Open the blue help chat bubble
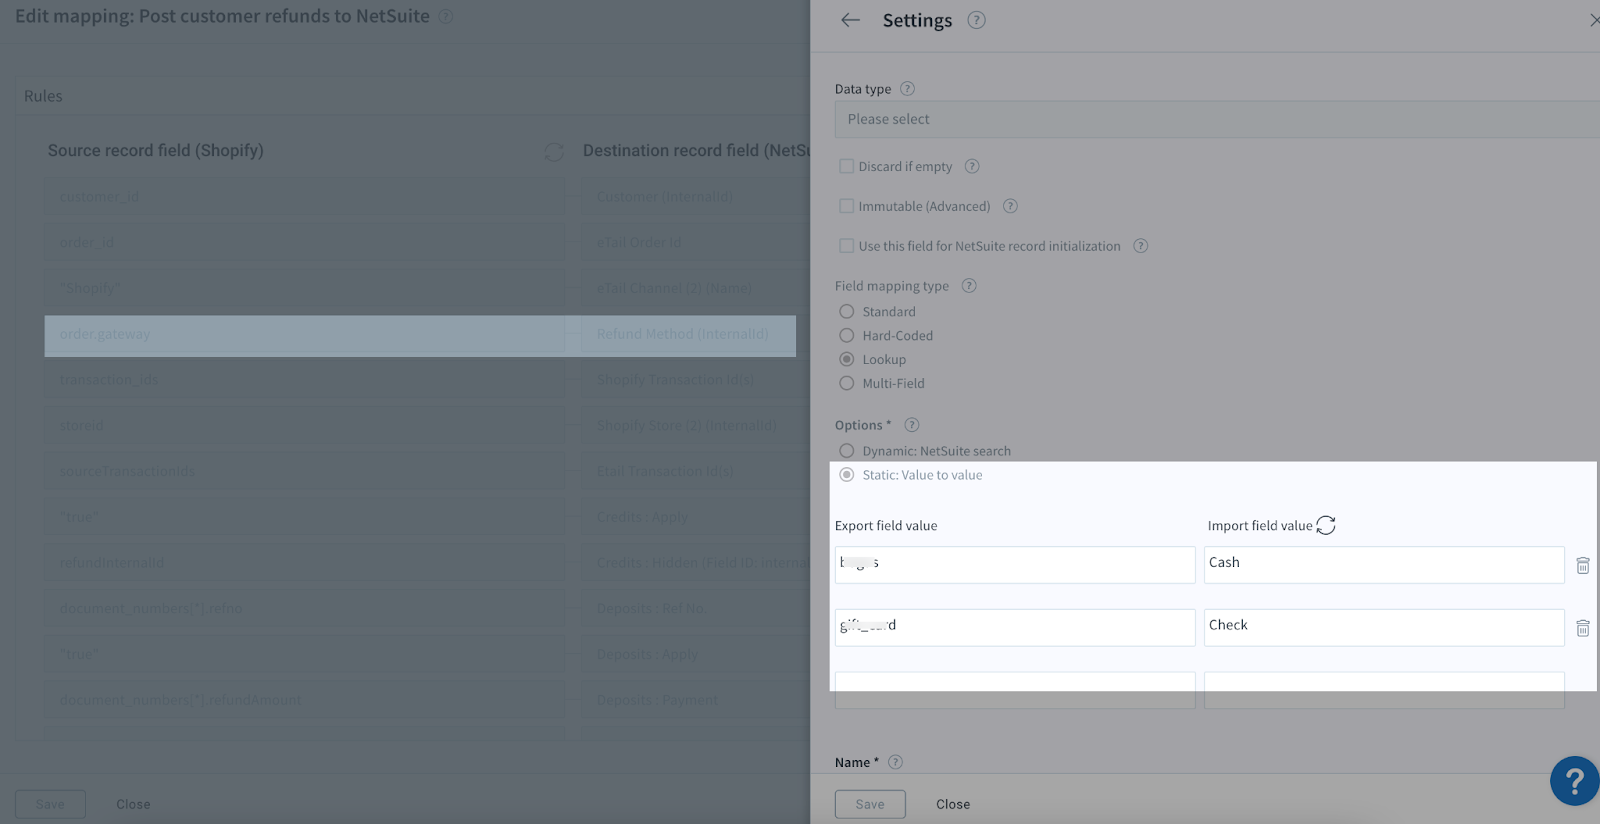Viewport: 1600px width, 824px height. click(x=1575, y=781)
